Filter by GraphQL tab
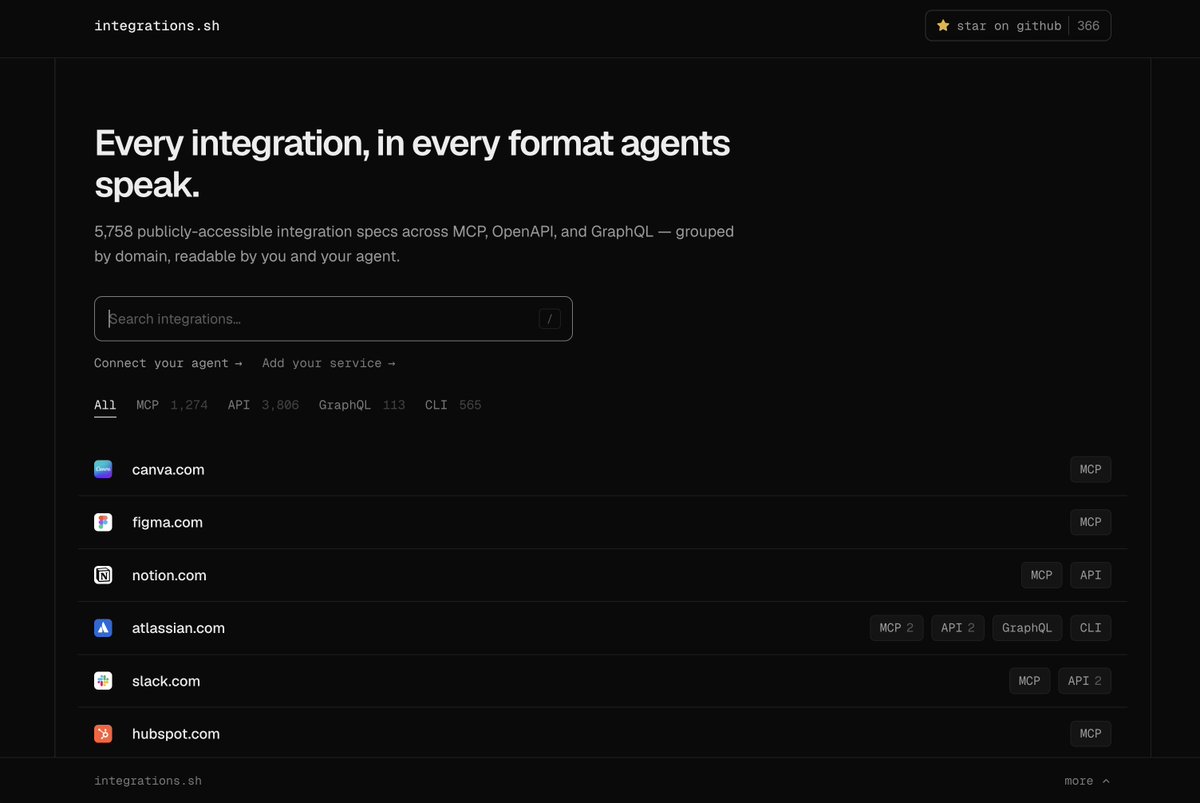Screen dimensions: 1200x803 [x=362, y=405]
